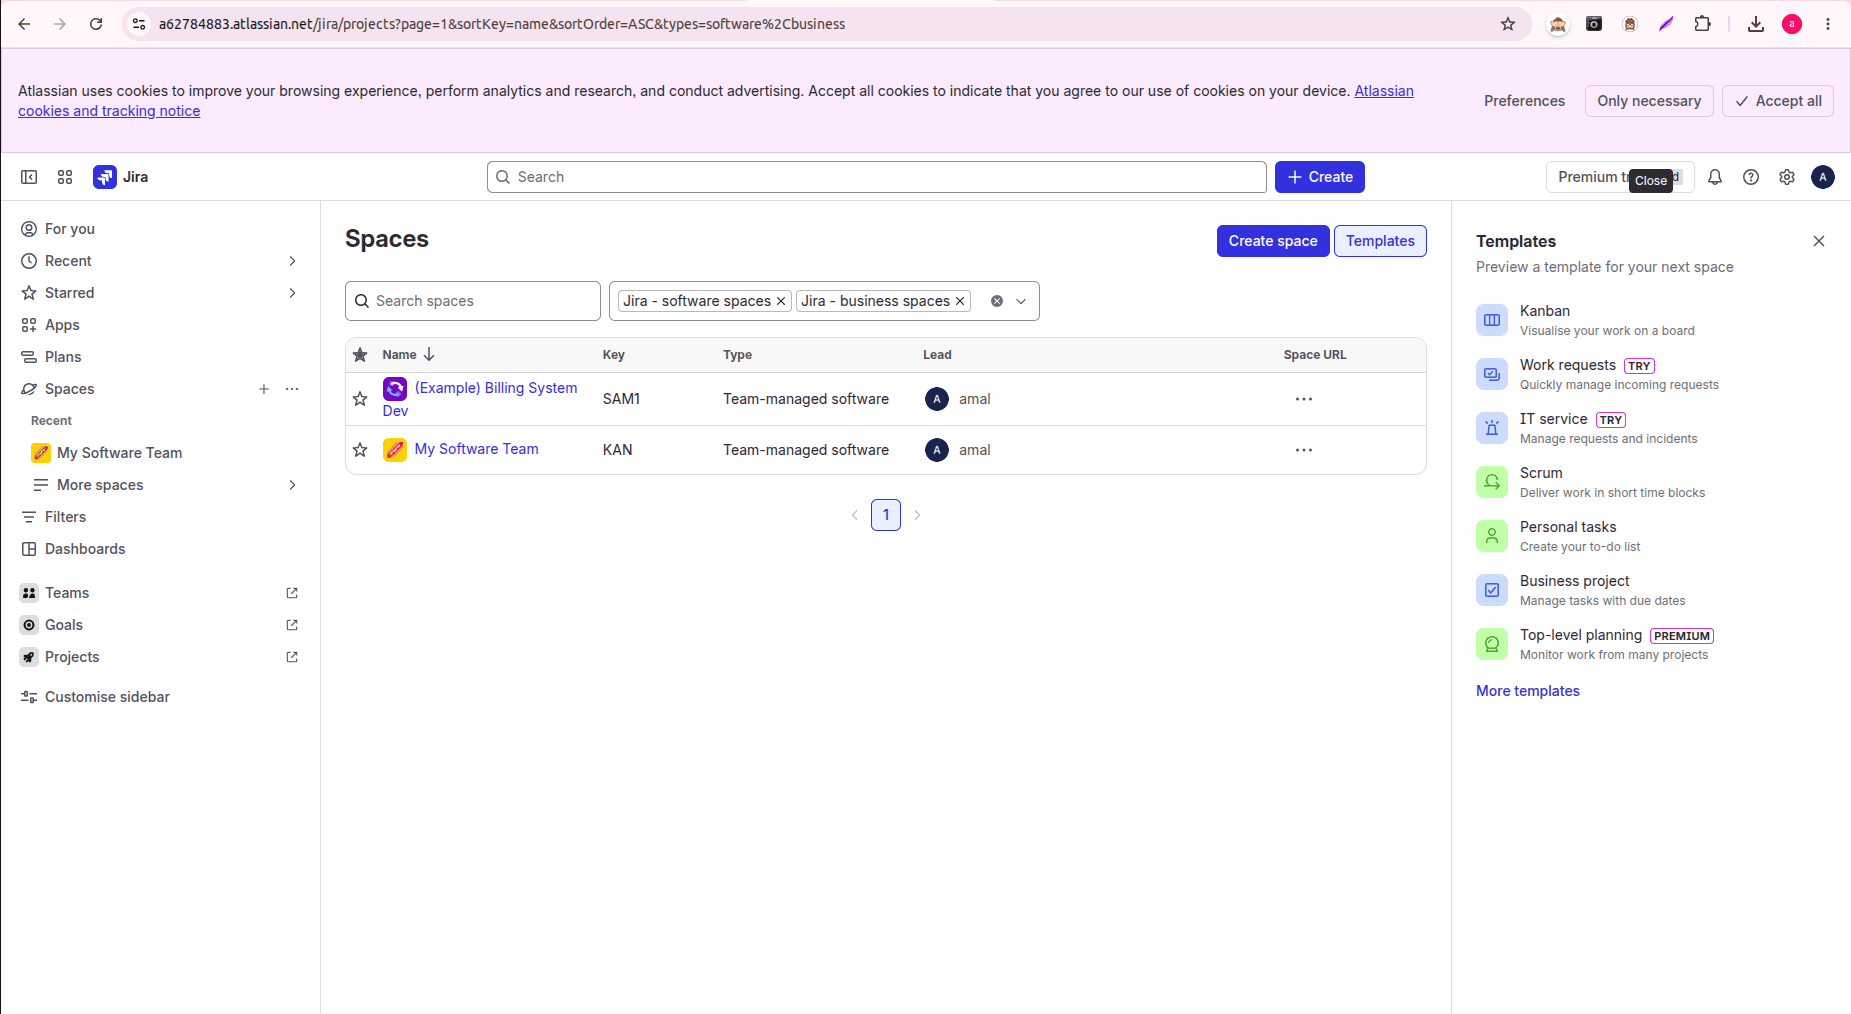Focus the top Search bar
Viewport: 1851px width, 1014px height.
coord(877,177)
